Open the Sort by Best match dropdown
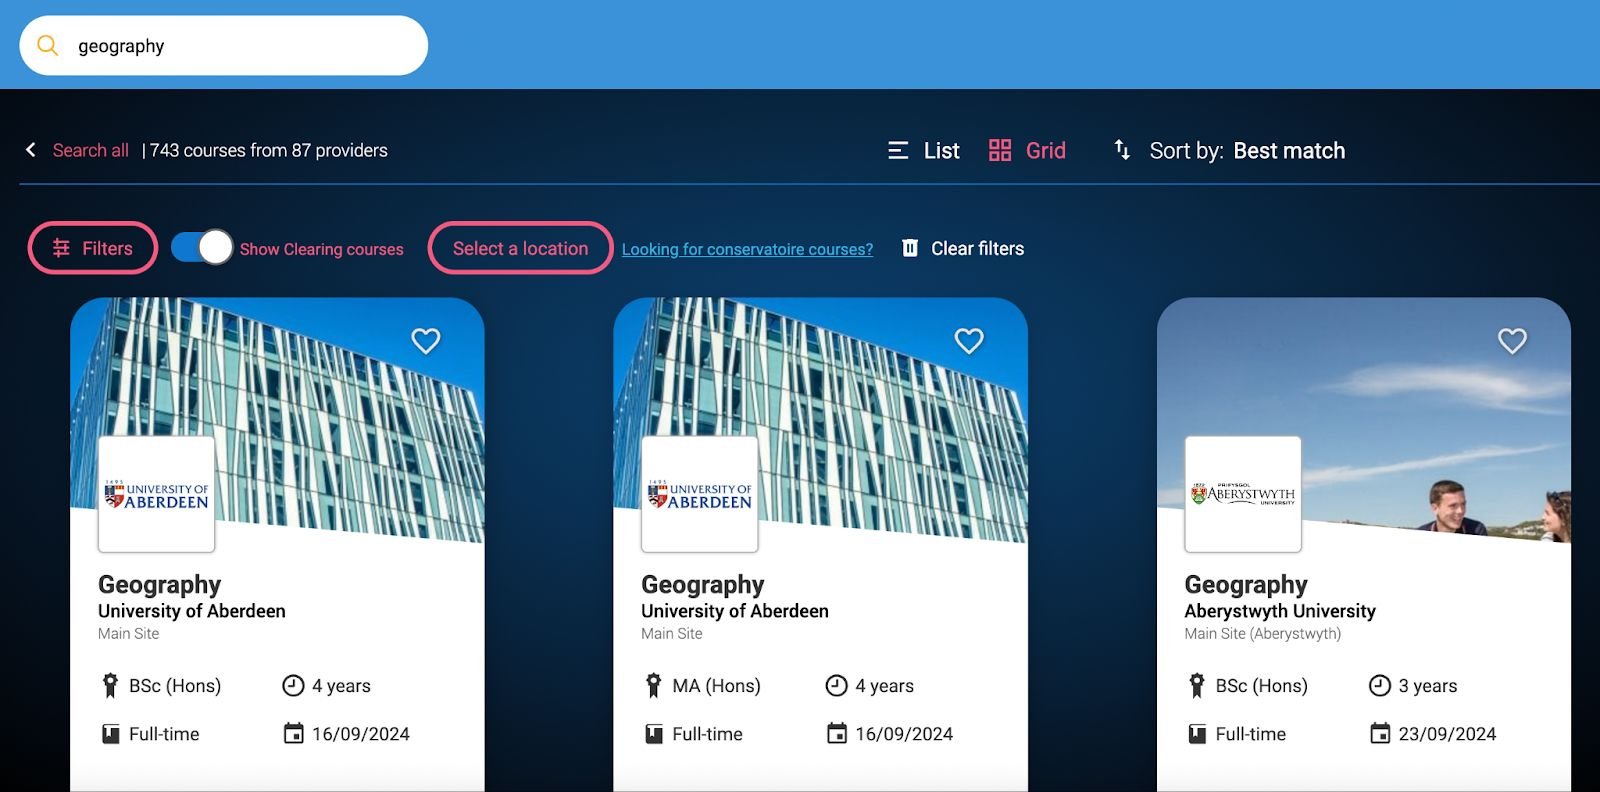 click(1247, 150)
